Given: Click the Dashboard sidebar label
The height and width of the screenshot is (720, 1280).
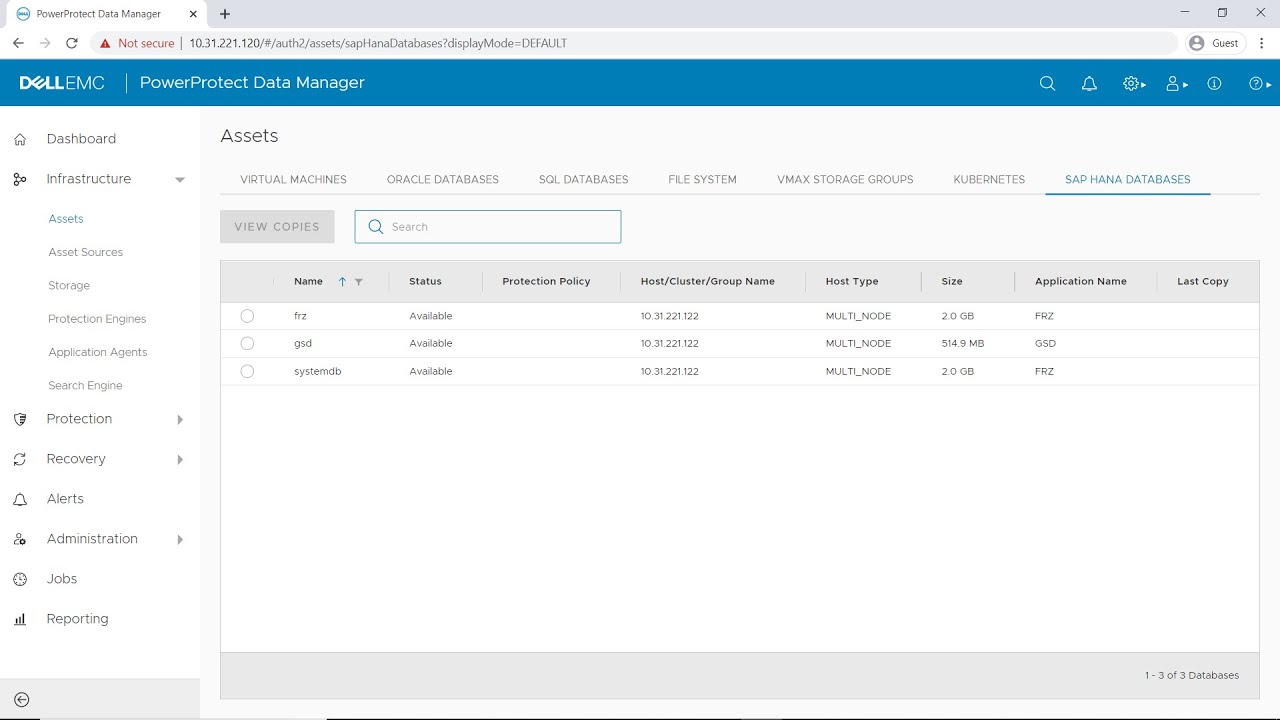Looking at the screenshot, I should coord(81,139).
